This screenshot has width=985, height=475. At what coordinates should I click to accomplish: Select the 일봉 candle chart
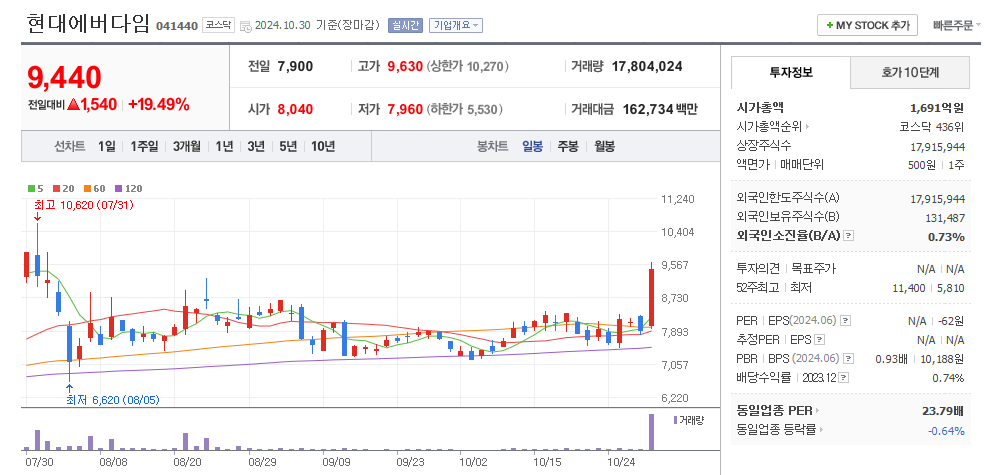(x=533, y=146)
